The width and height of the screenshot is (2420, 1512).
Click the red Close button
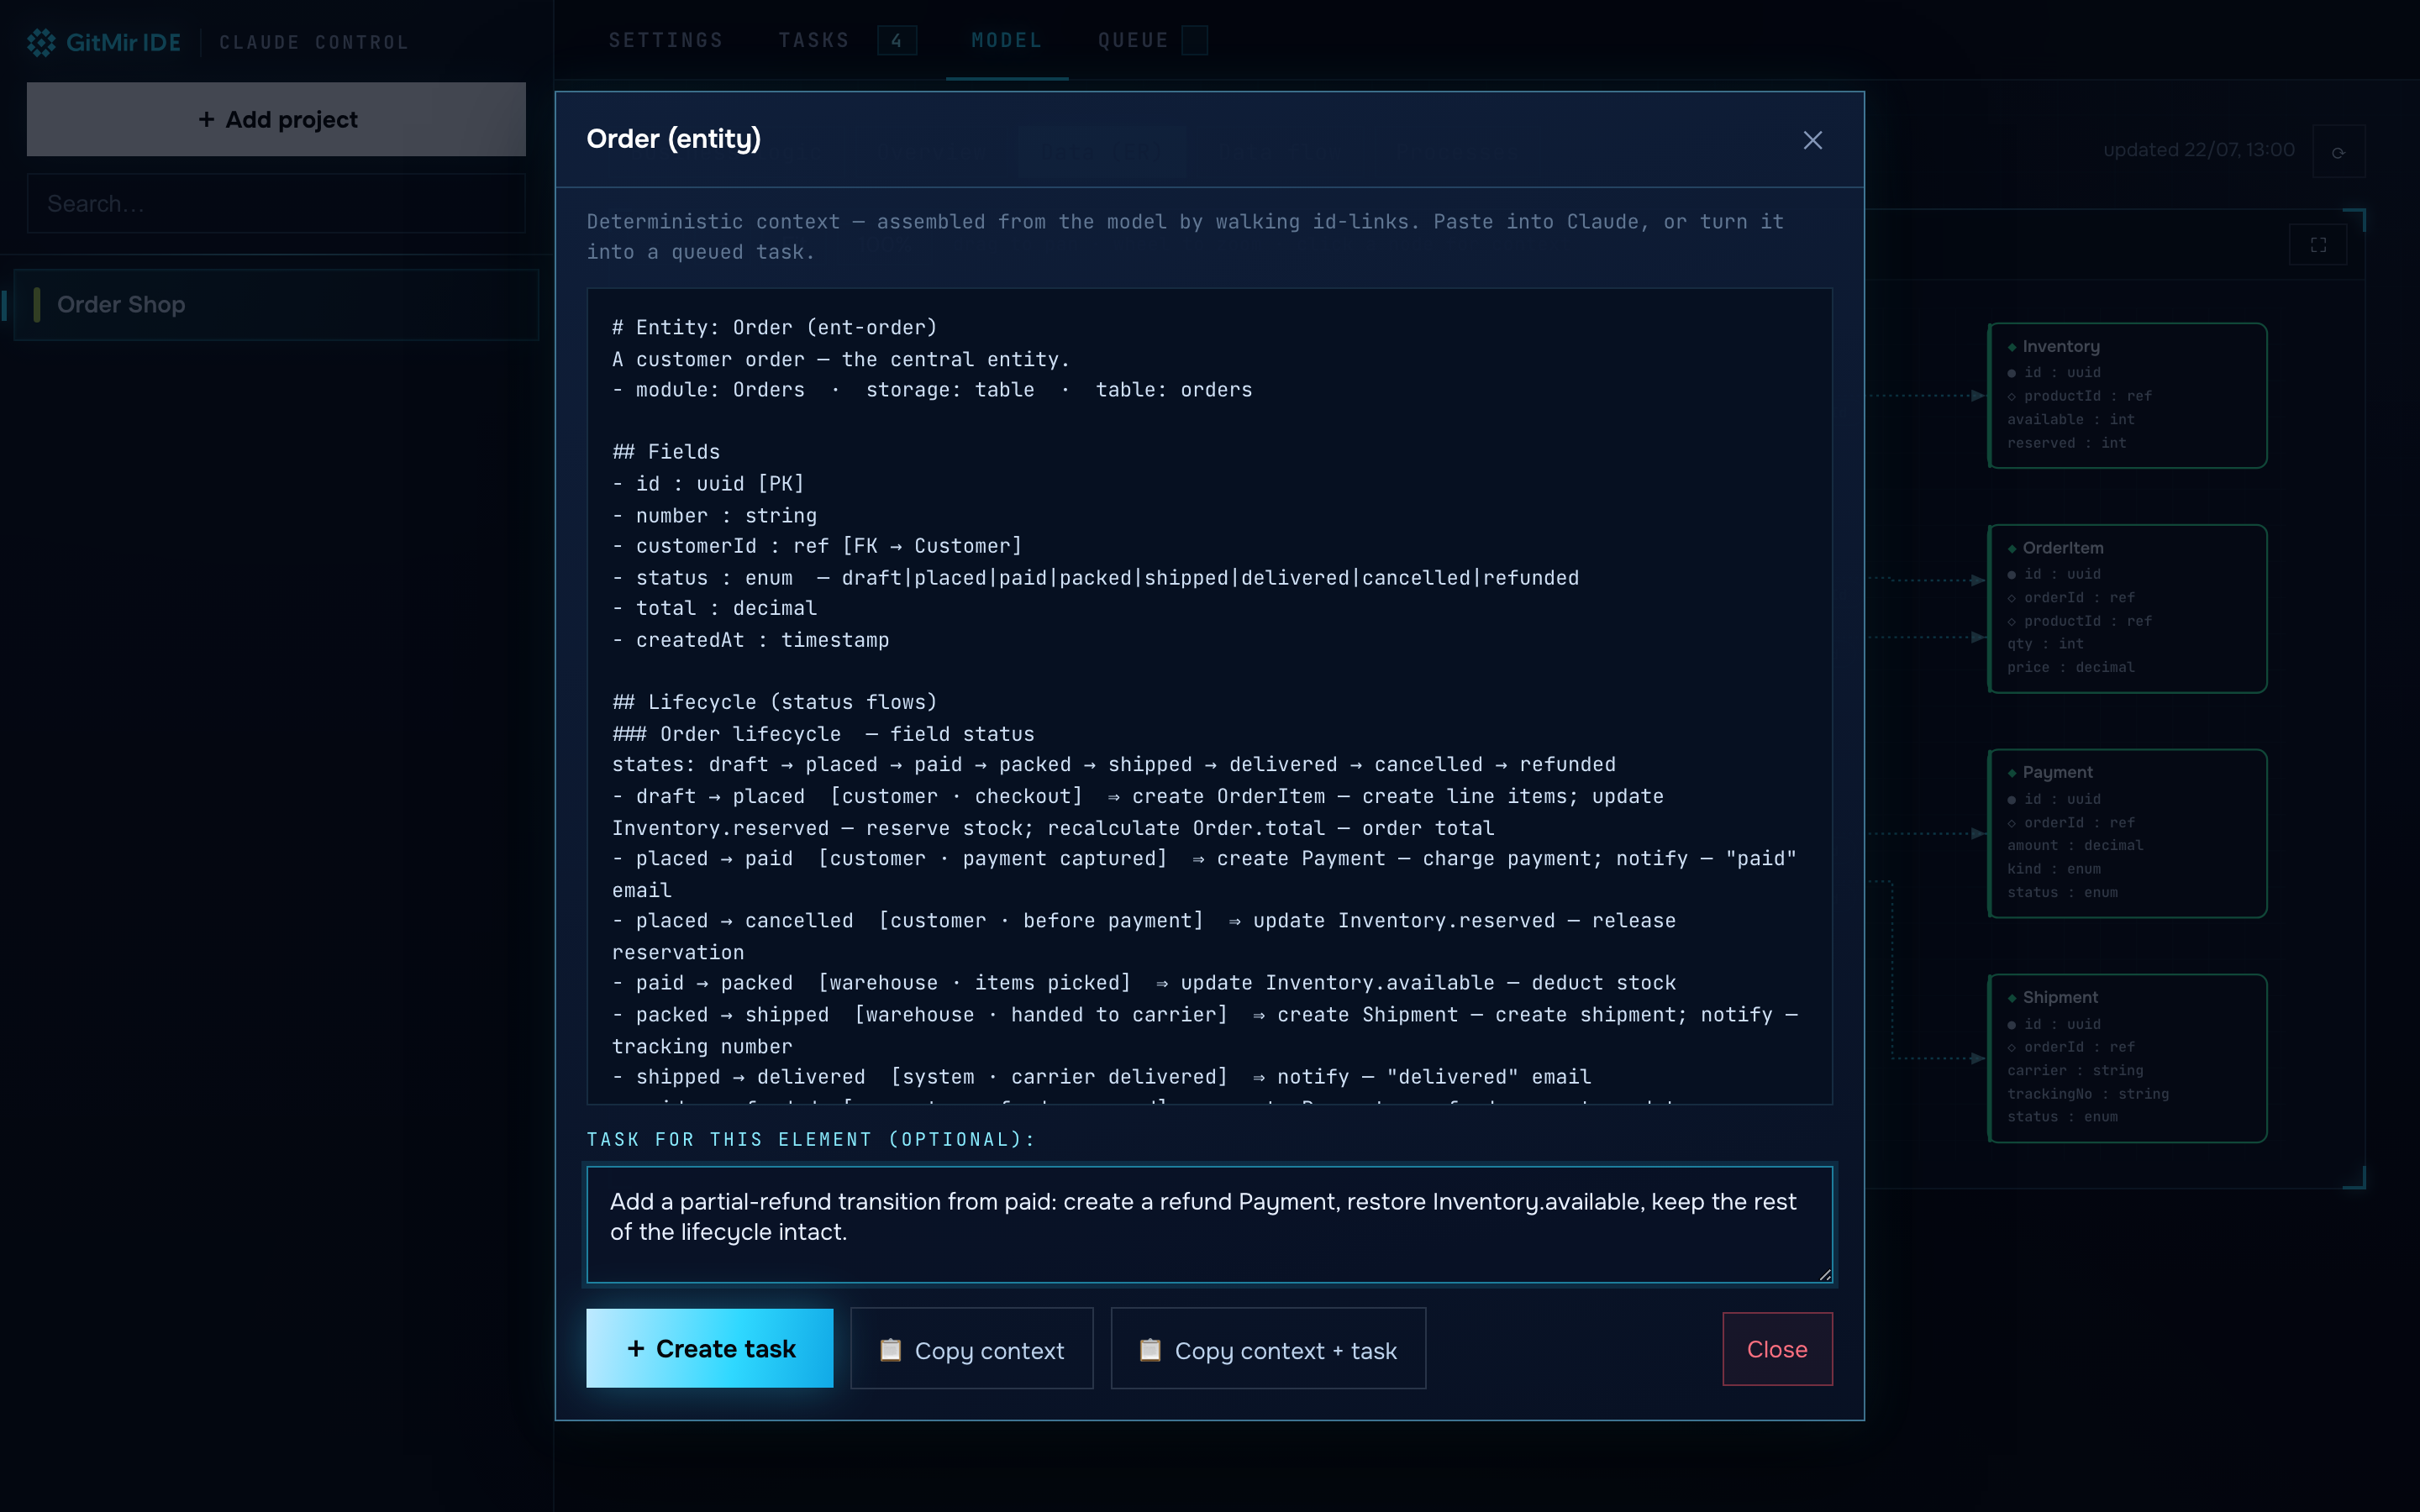[1777, 1349]
